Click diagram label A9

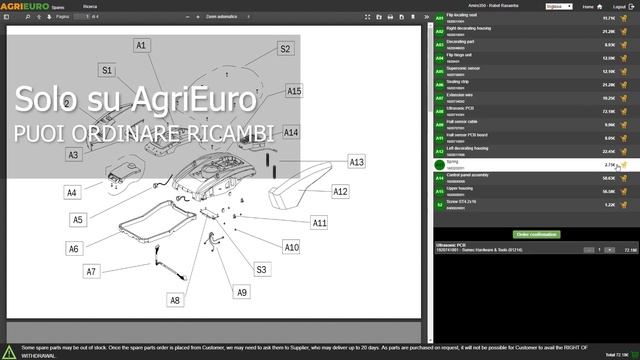242,292
